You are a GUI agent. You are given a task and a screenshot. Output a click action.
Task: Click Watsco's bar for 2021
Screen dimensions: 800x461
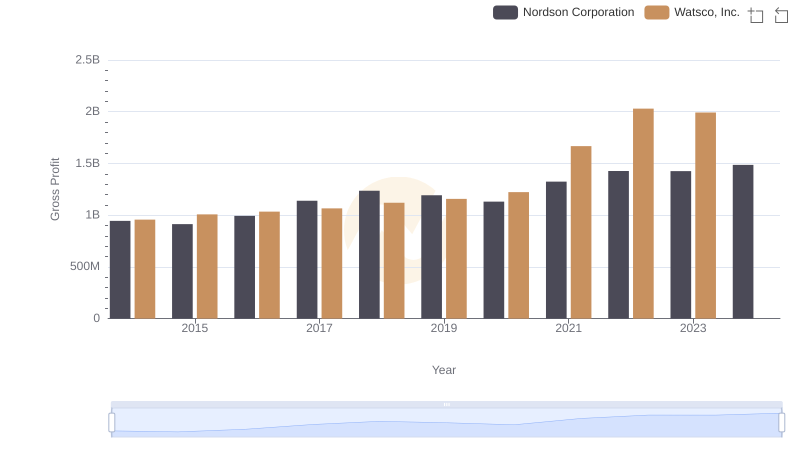coord(581,233)
